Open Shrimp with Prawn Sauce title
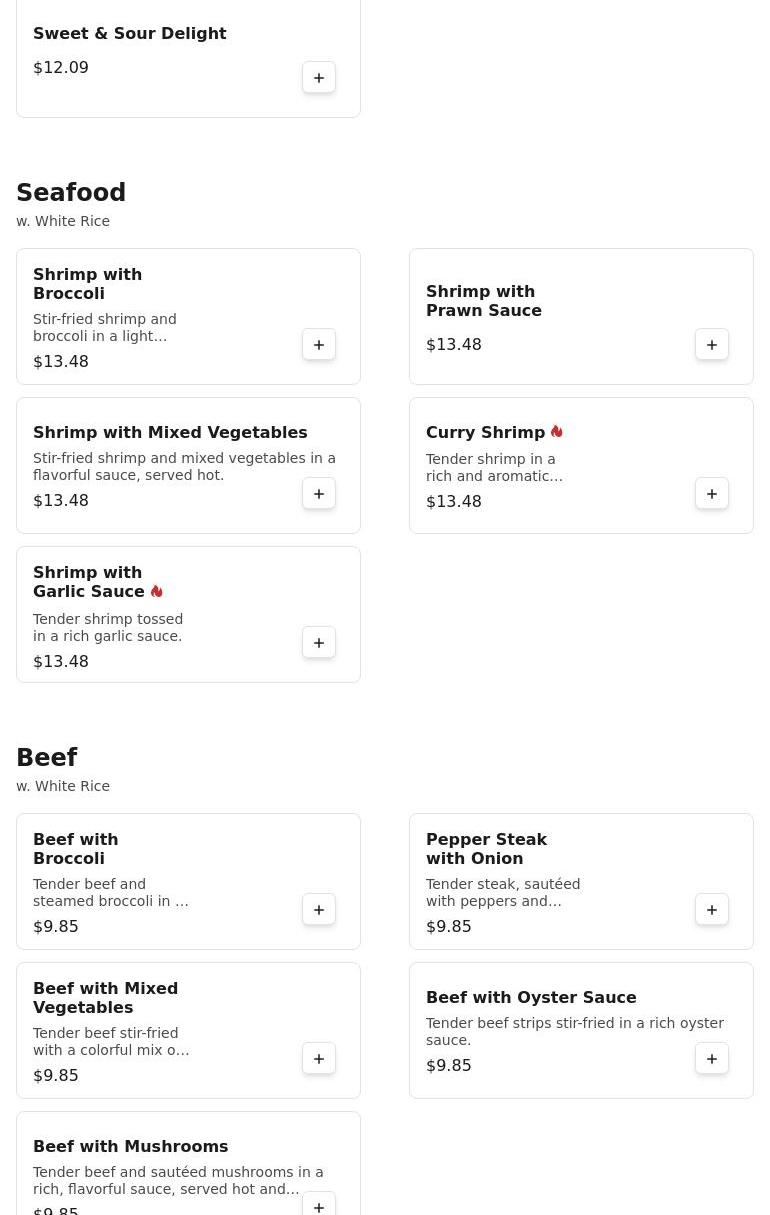 click(x=483, y=301)
